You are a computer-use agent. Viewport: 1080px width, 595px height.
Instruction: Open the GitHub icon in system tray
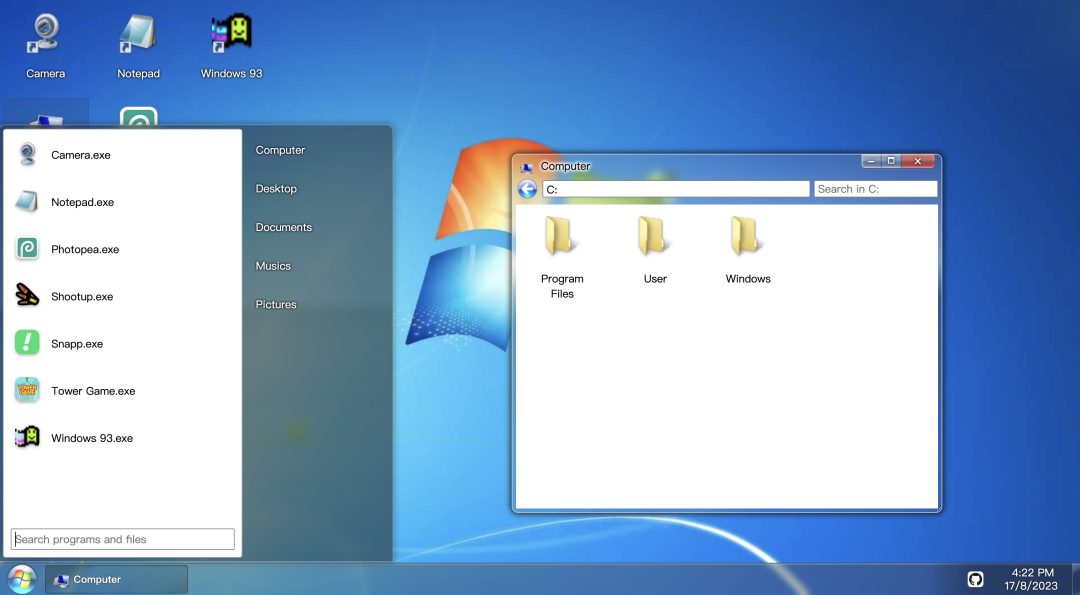[x=975, y=579]
